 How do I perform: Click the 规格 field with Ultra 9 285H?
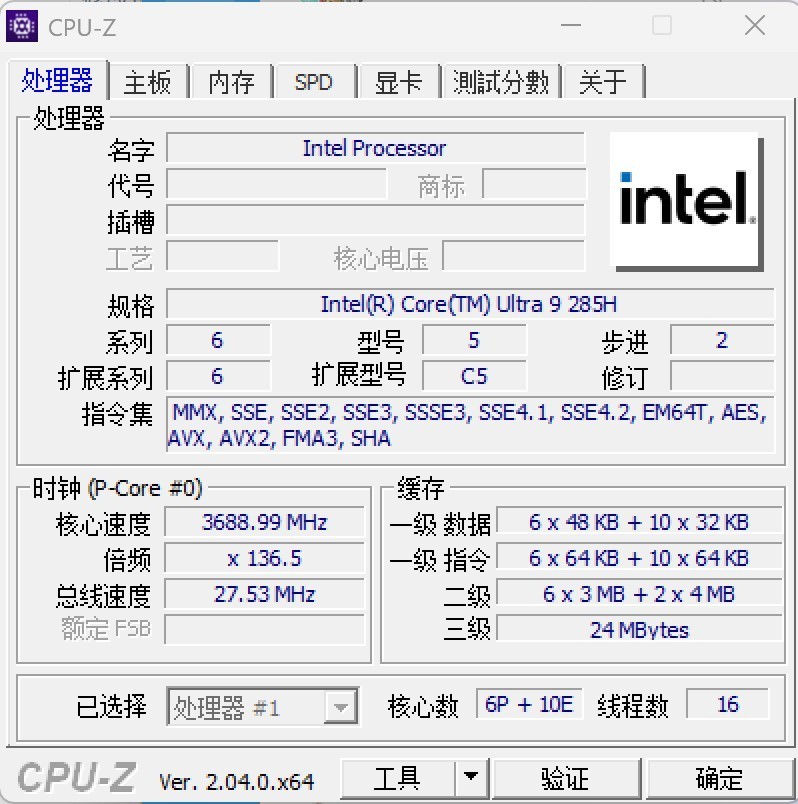click(470, 304)
